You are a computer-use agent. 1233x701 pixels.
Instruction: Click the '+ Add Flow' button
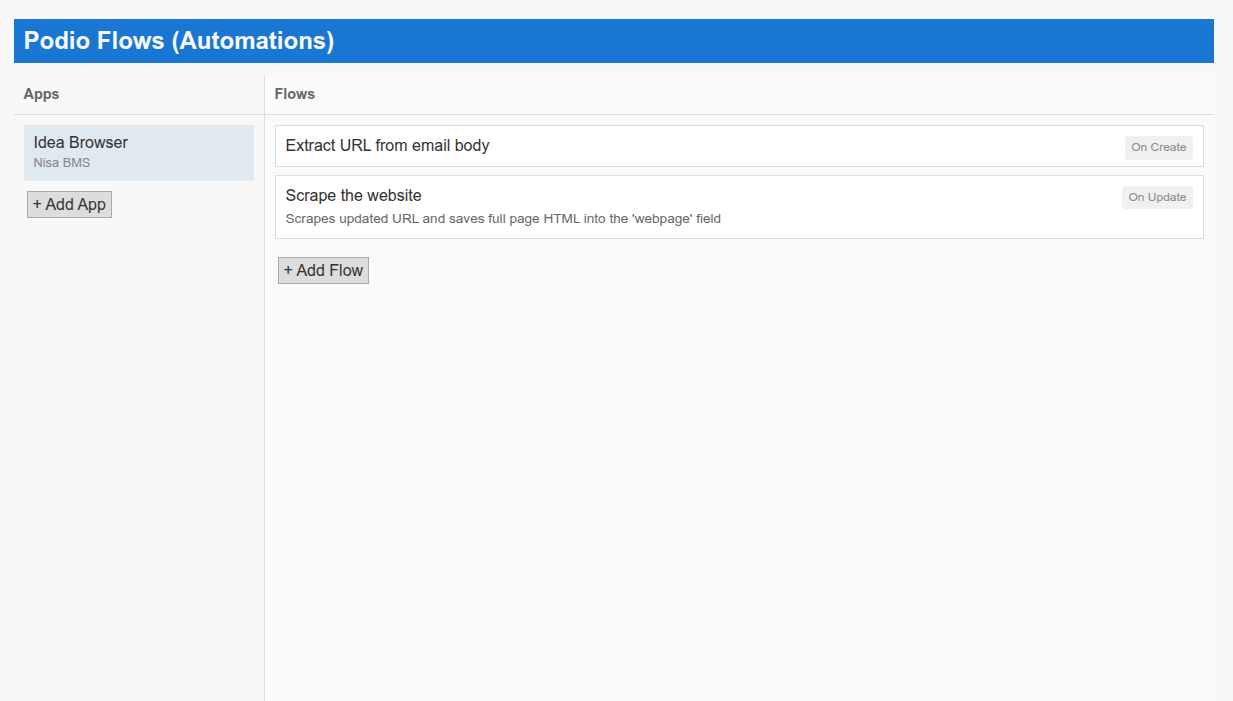[323, 270]
